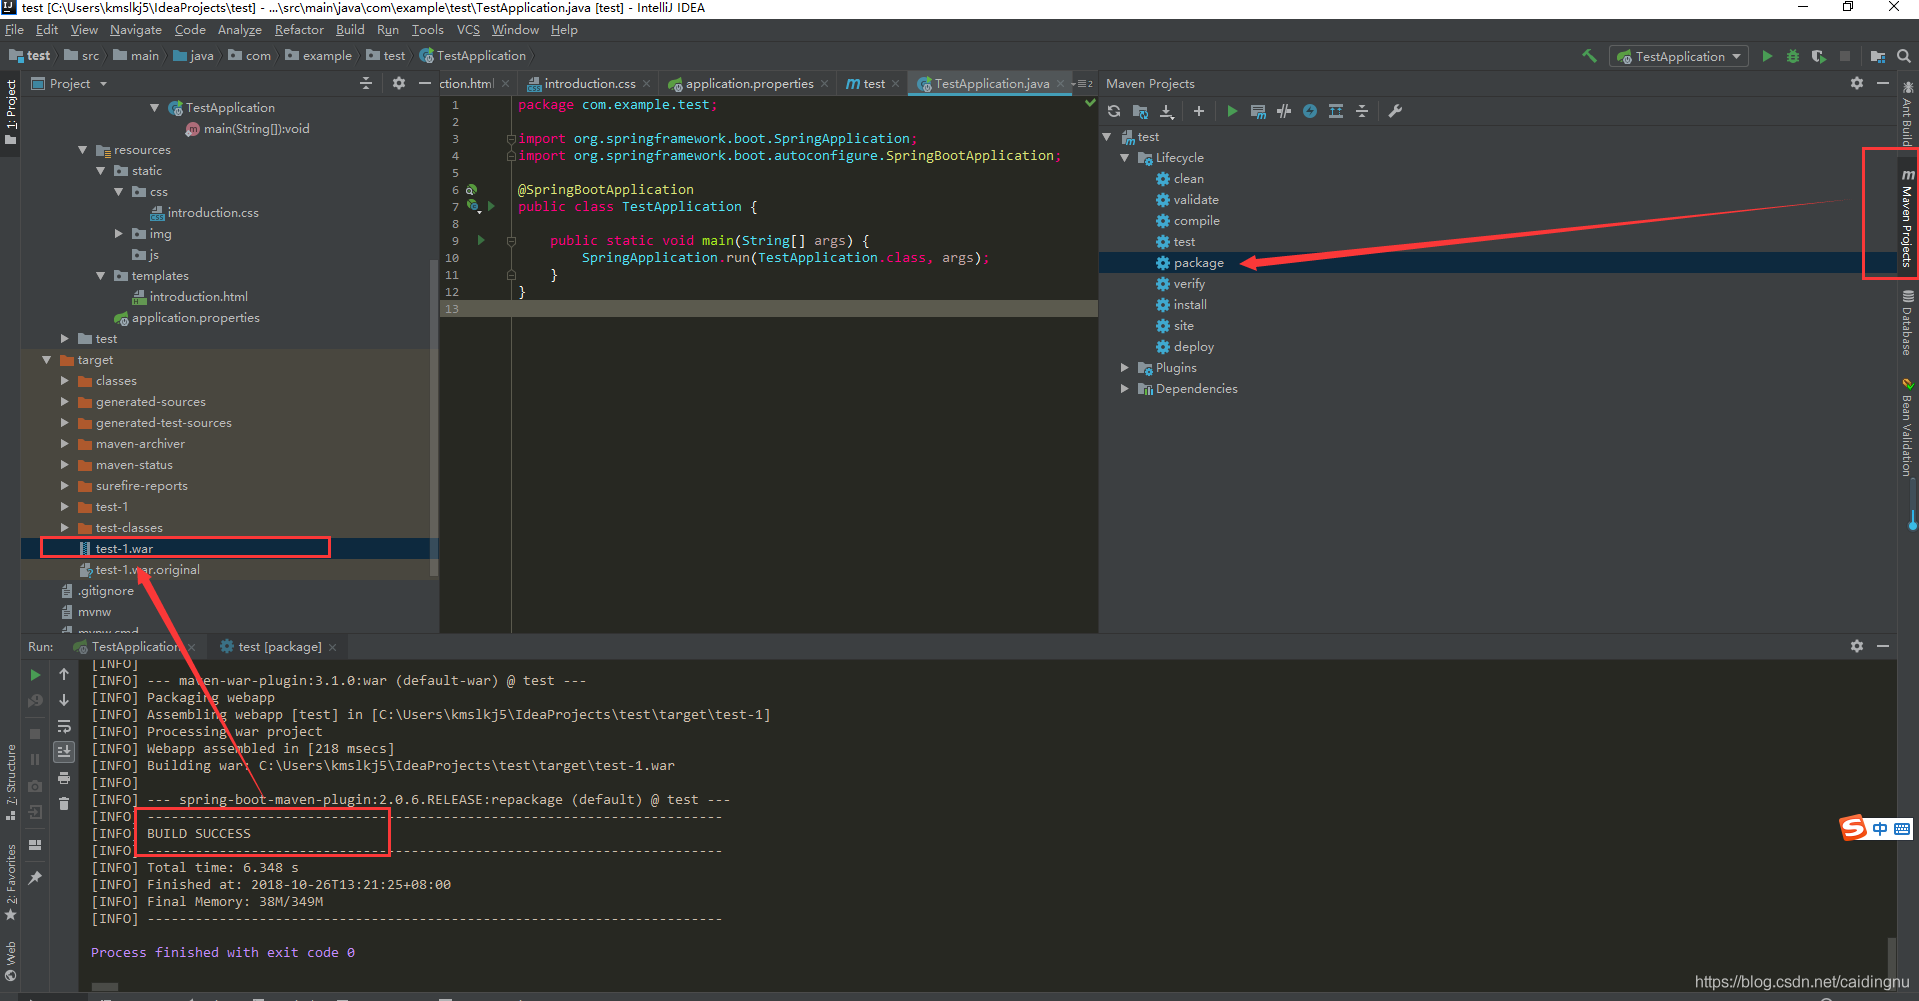Switch to application.properties editor tab
This screenshot has height=1001, width=1919.
pyautogui.click(x=749, y=84)
